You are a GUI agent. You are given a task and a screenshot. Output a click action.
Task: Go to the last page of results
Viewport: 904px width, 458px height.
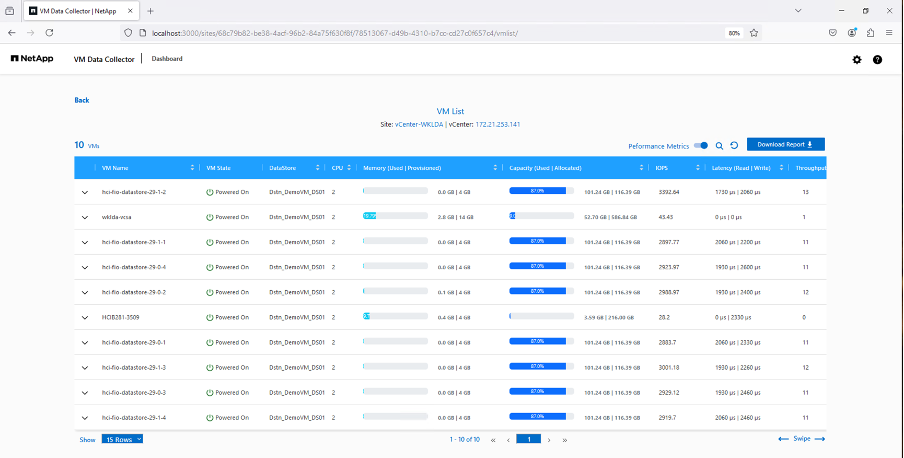pos(565,439)
